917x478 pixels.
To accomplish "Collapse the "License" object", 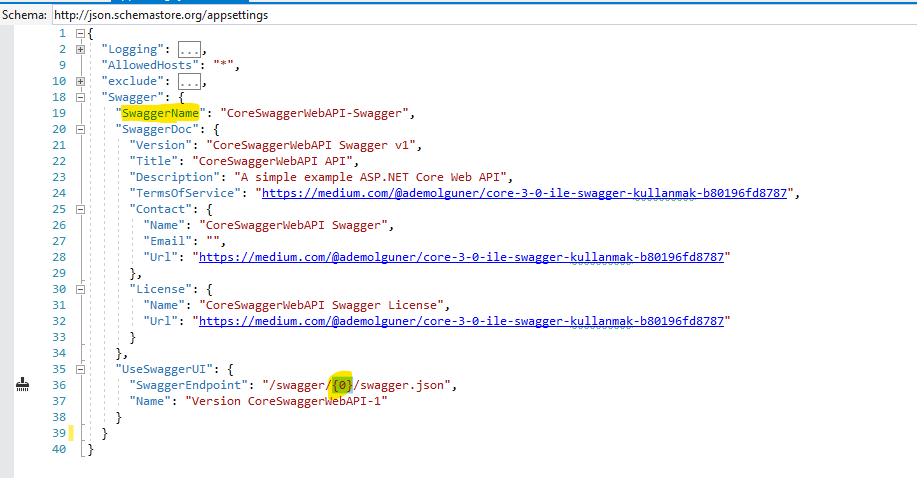I will tap(81, 289).
